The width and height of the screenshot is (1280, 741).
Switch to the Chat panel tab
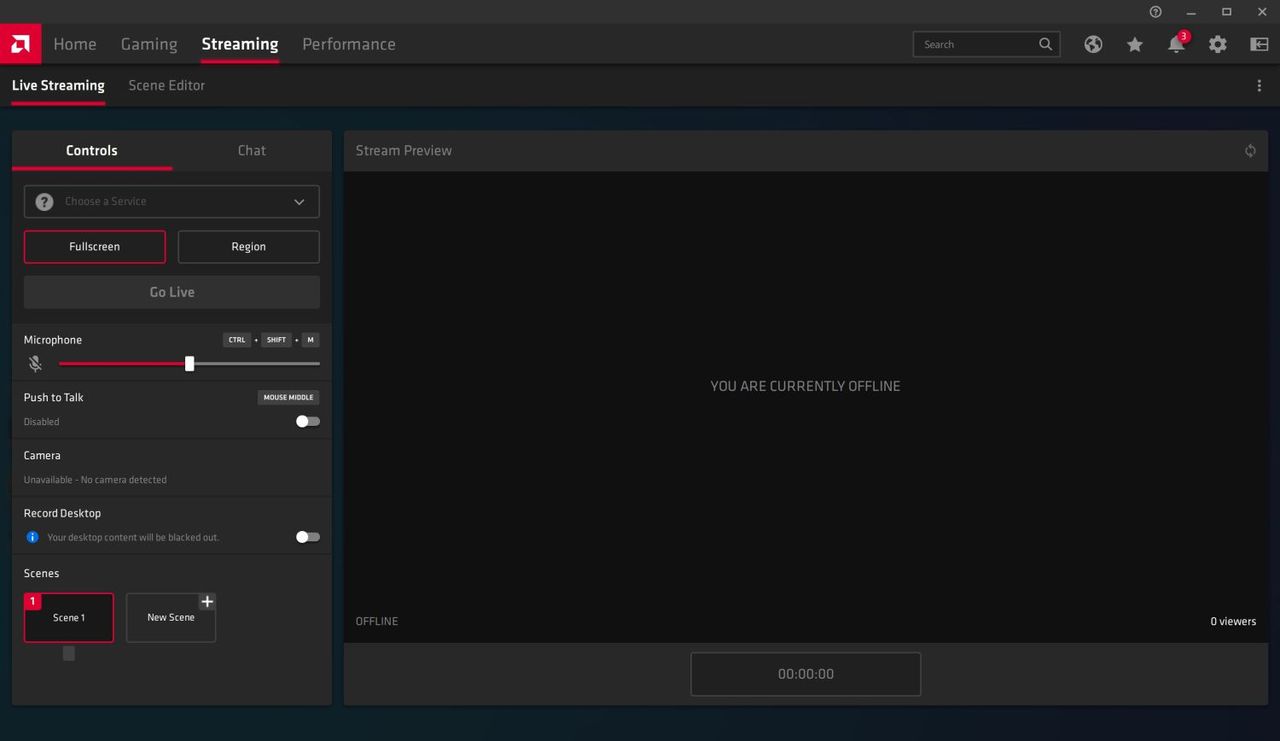[252, 150]
